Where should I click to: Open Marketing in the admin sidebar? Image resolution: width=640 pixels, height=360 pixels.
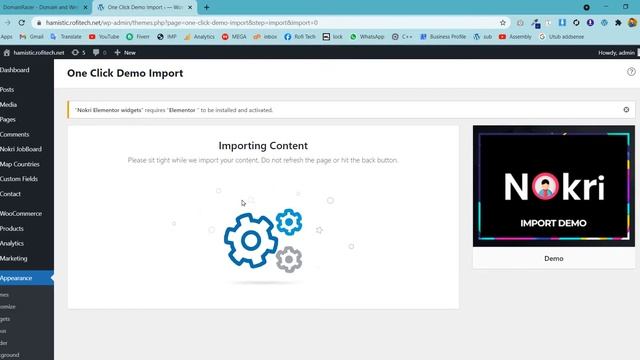[x=13, y=258]
